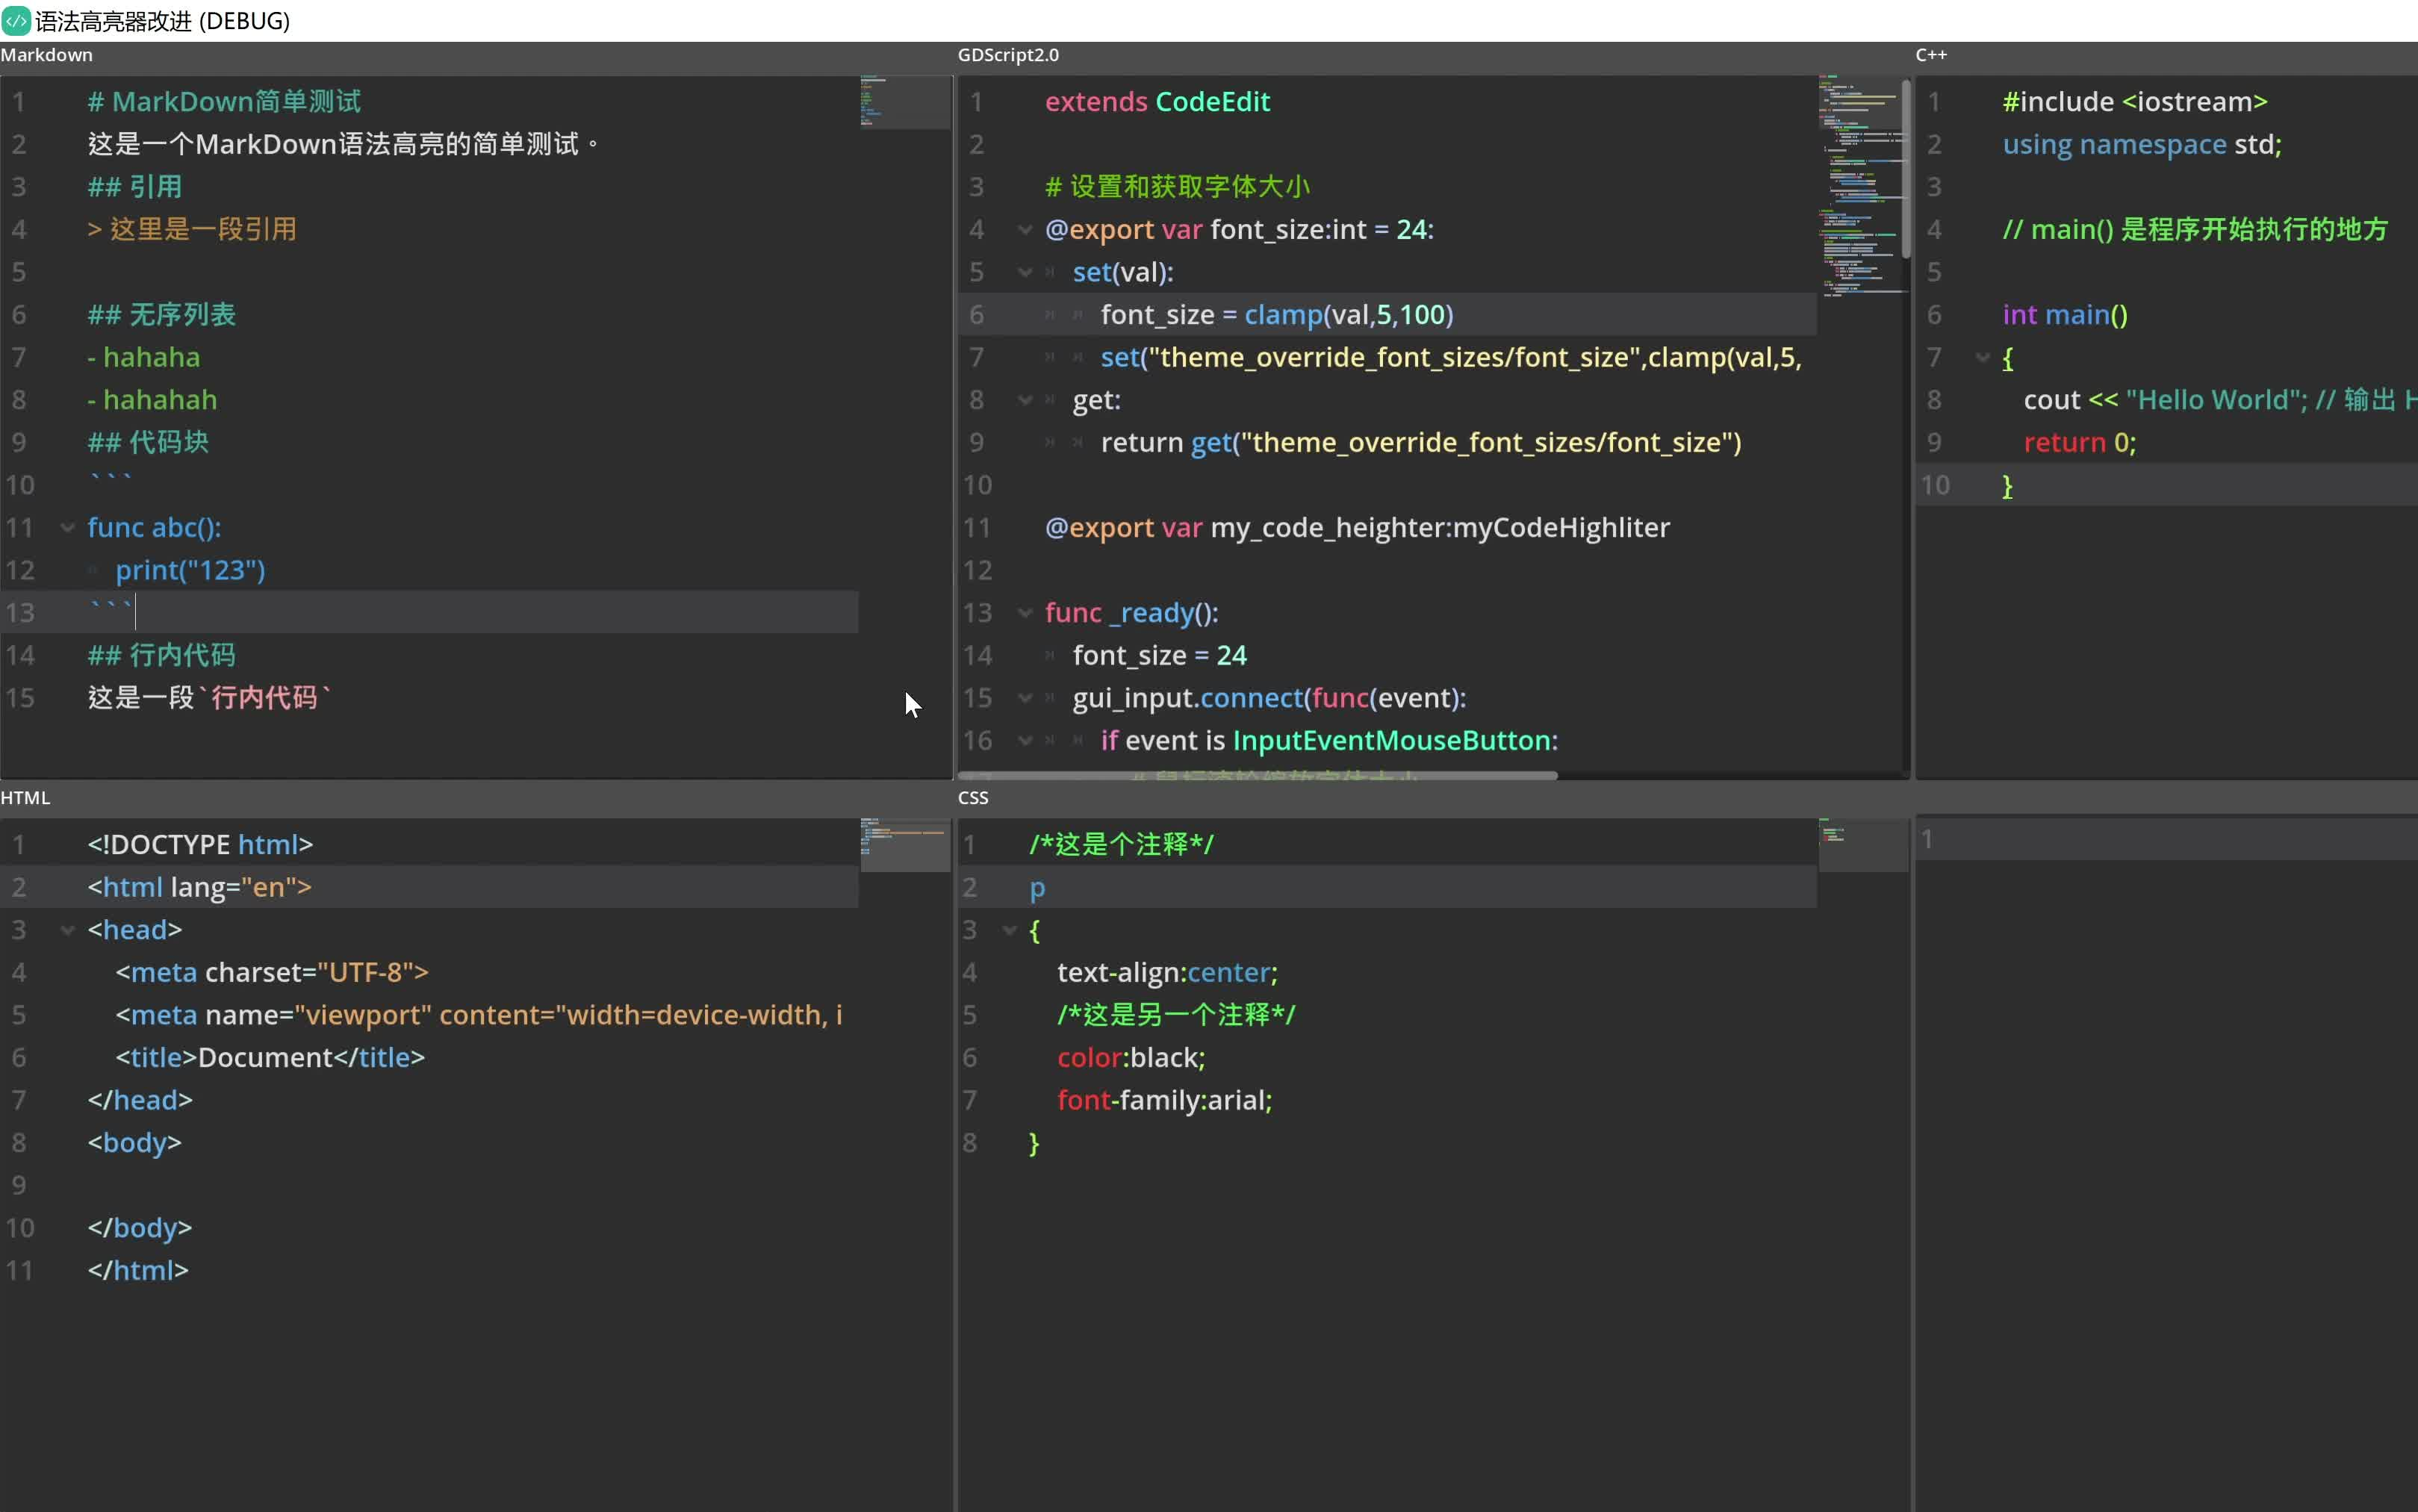The height and width of the screenshot is (1512, 2418).
Task: Collapse fold arrow at GDScript line 15
Action: (1025, 698)
